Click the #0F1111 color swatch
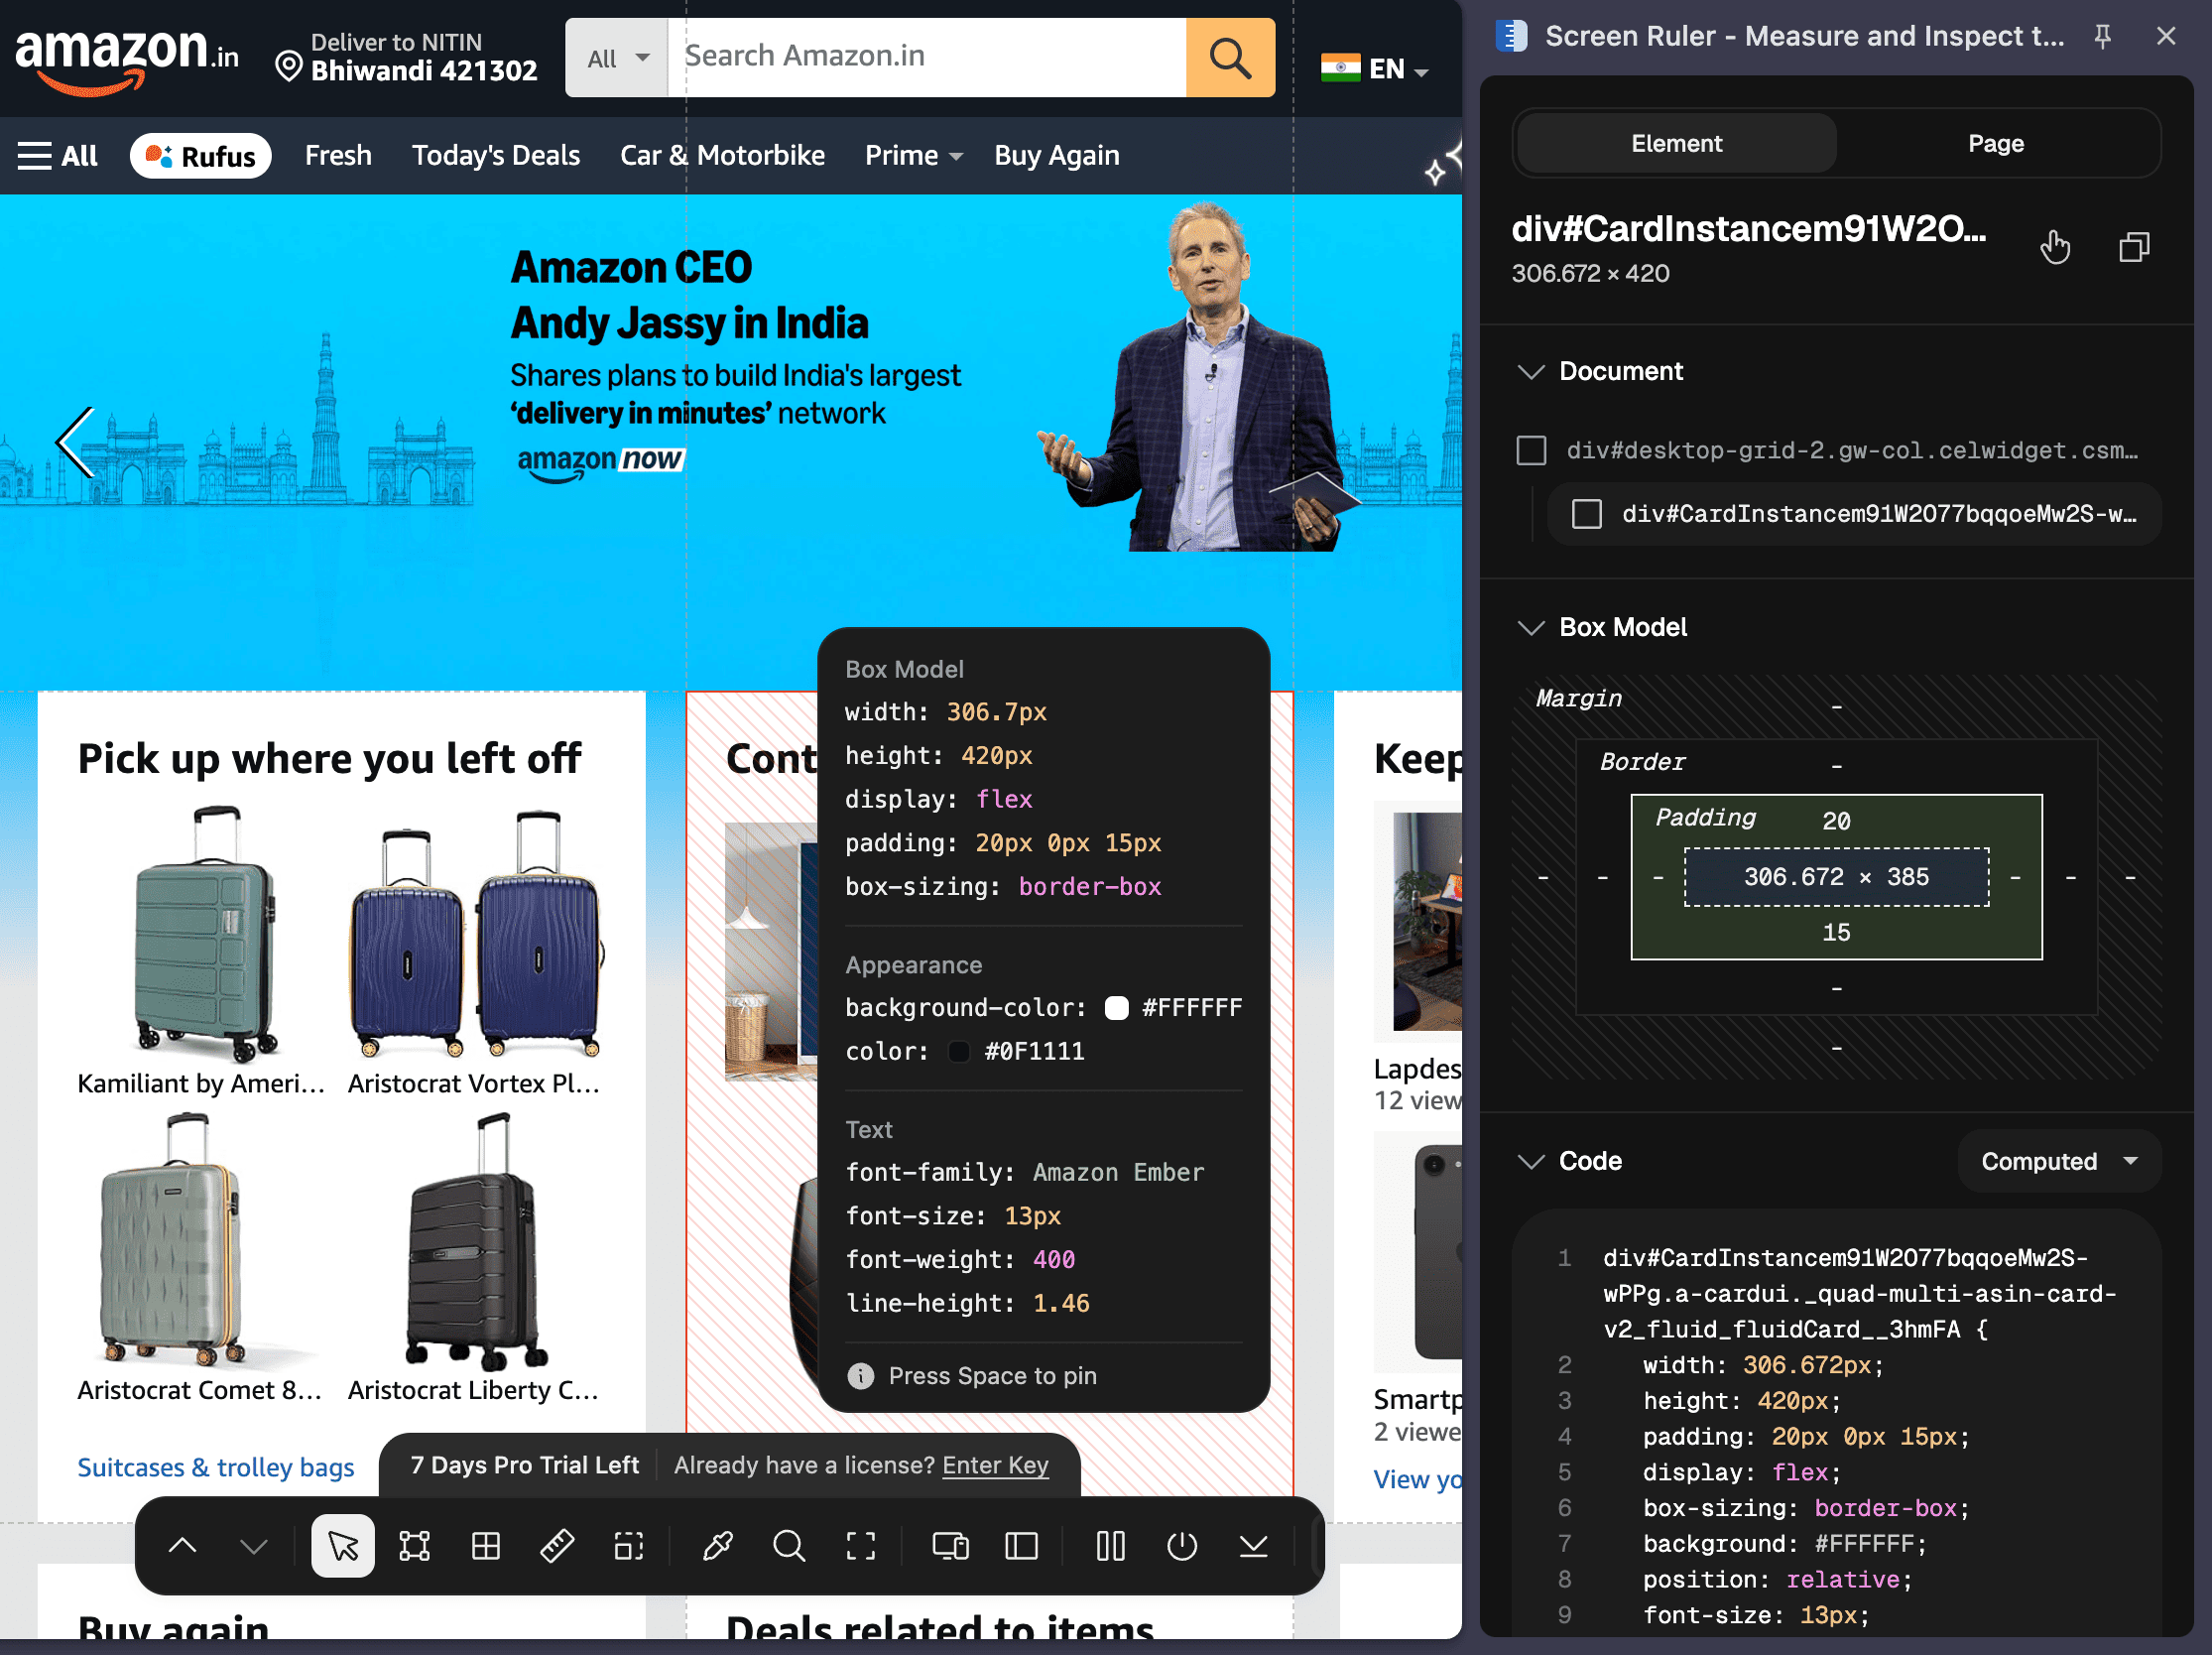The width and height of the screenshot is (2212, 1655). pos(959,1052)
